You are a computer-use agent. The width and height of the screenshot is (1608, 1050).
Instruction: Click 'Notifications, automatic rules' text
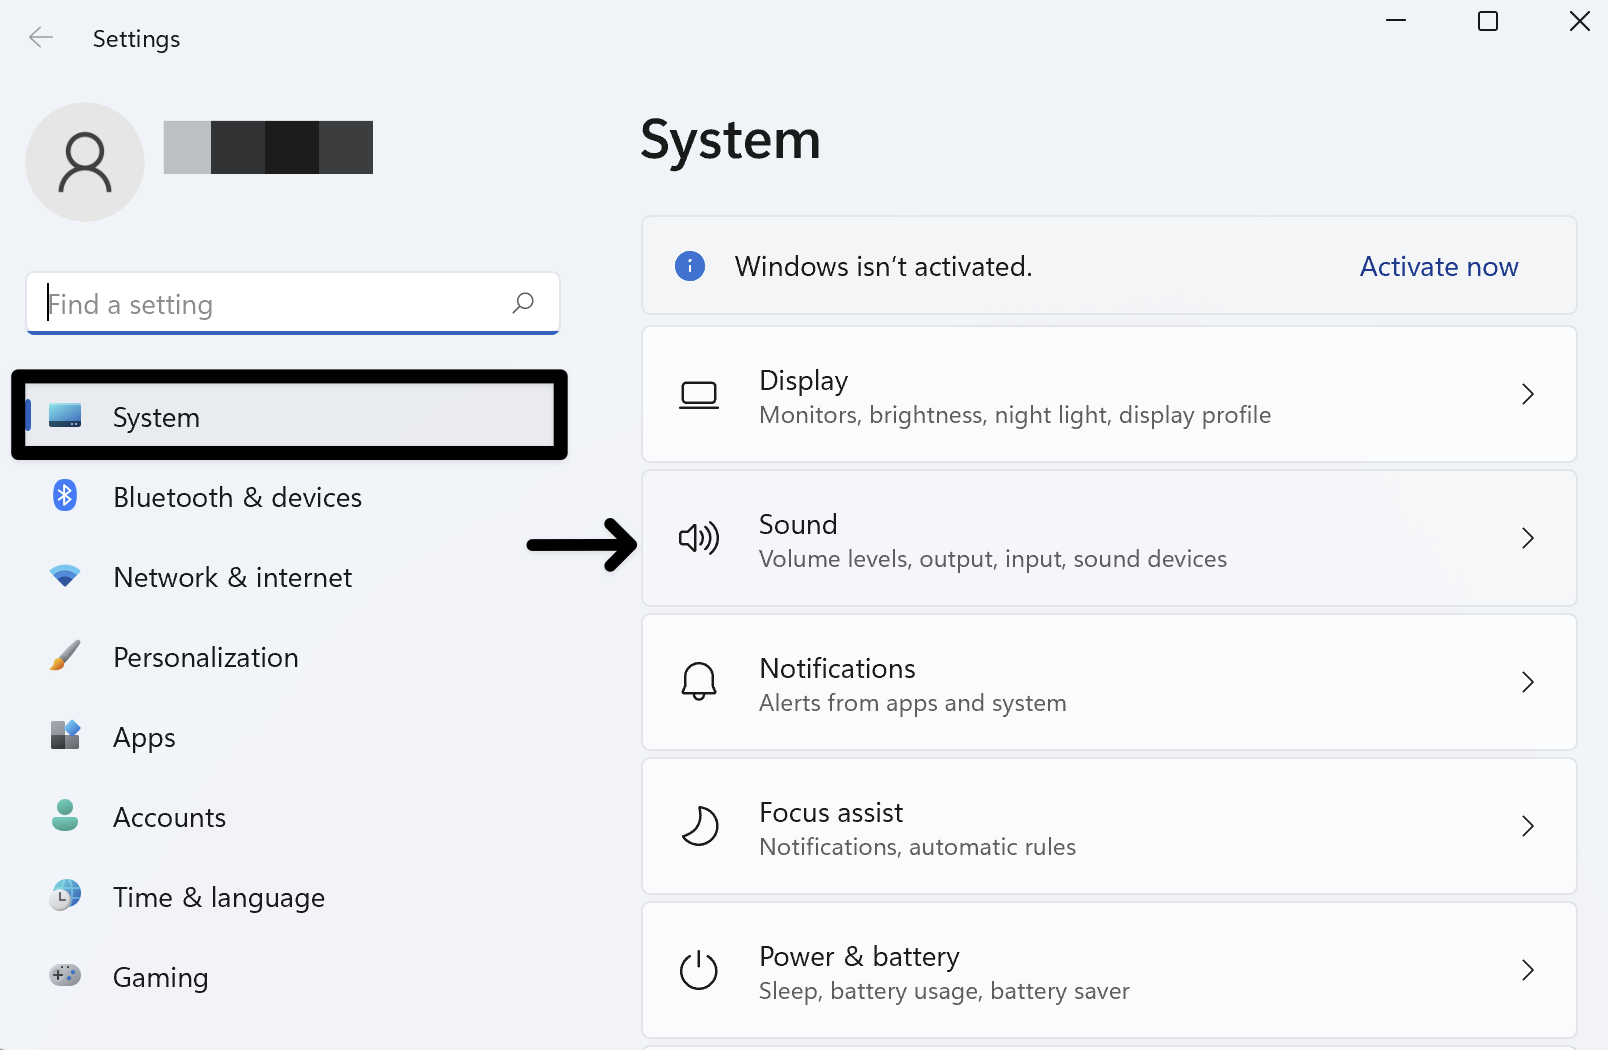[x=918, y=847]
